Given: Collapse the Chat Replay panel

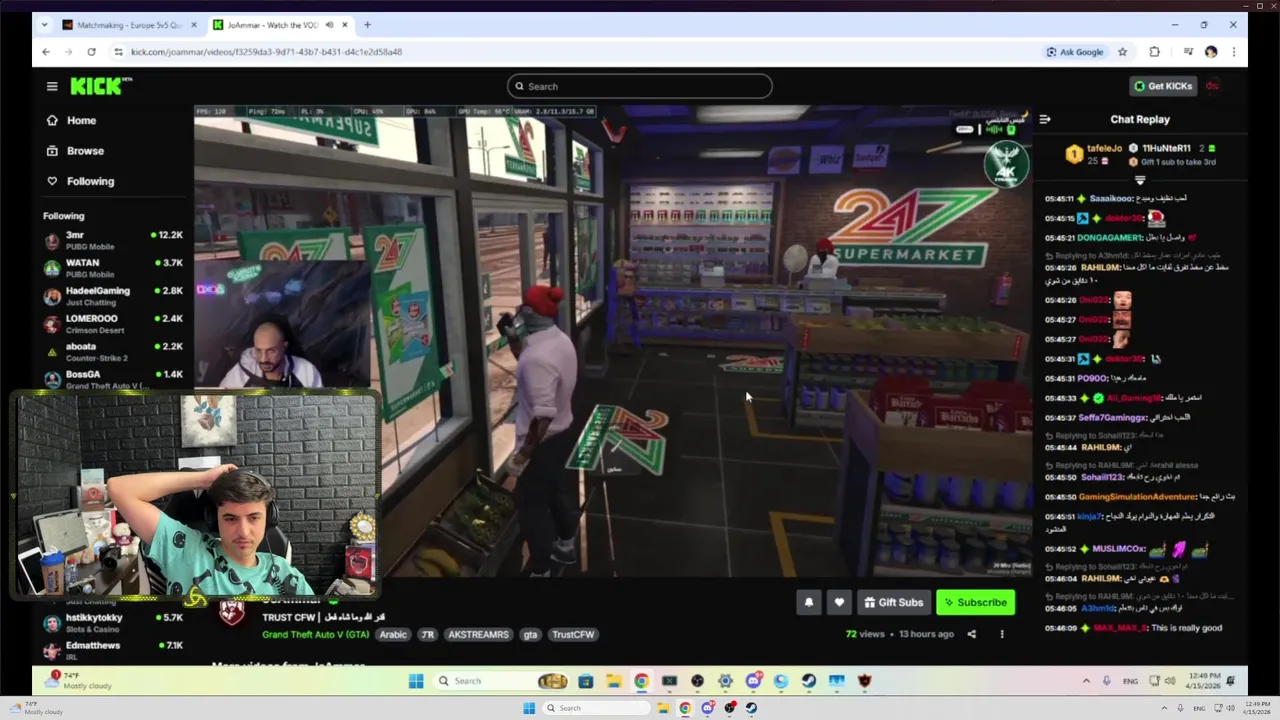Looking at the screenshot, I should (x=1044, y=119).
